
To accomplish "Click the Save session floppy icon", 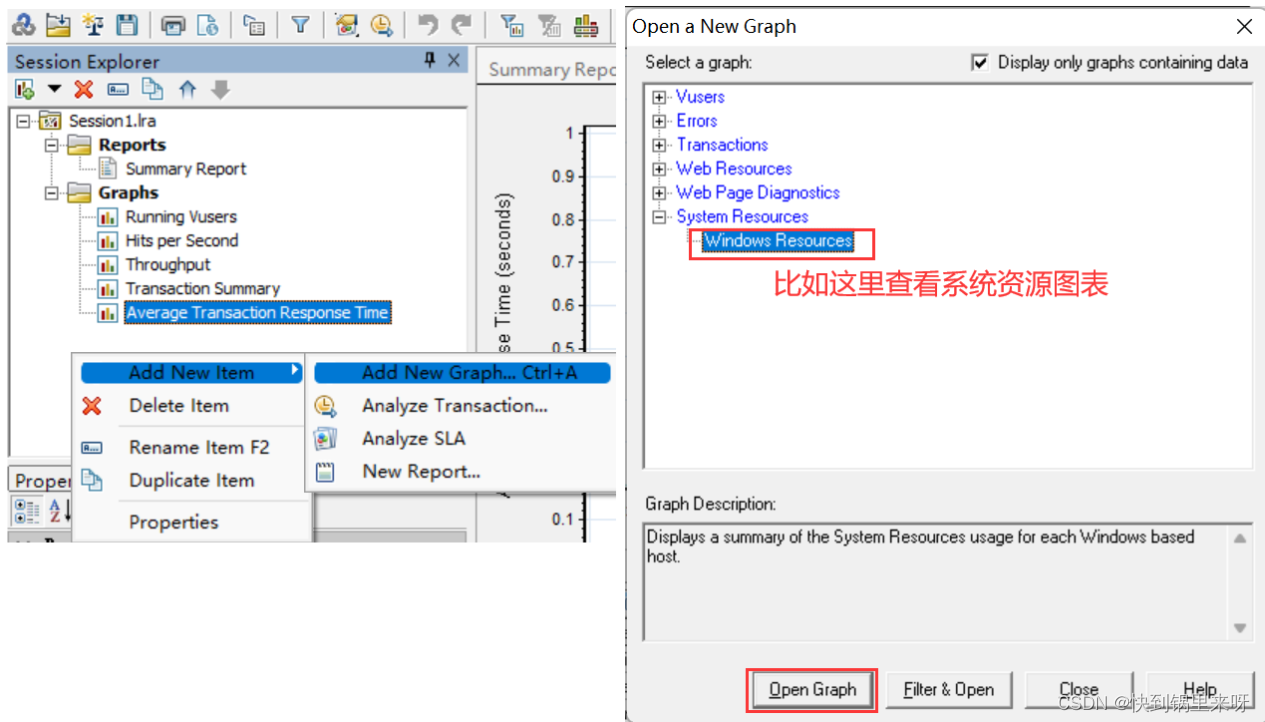I will [127, 25].
